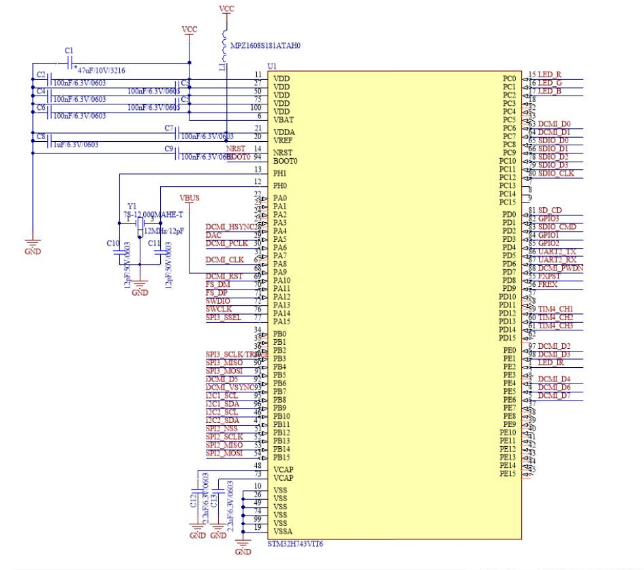The width and height of the screenshot is (644, 570).
Task: Select the DCMI_PCLK net label
Action: coord(227,243)
